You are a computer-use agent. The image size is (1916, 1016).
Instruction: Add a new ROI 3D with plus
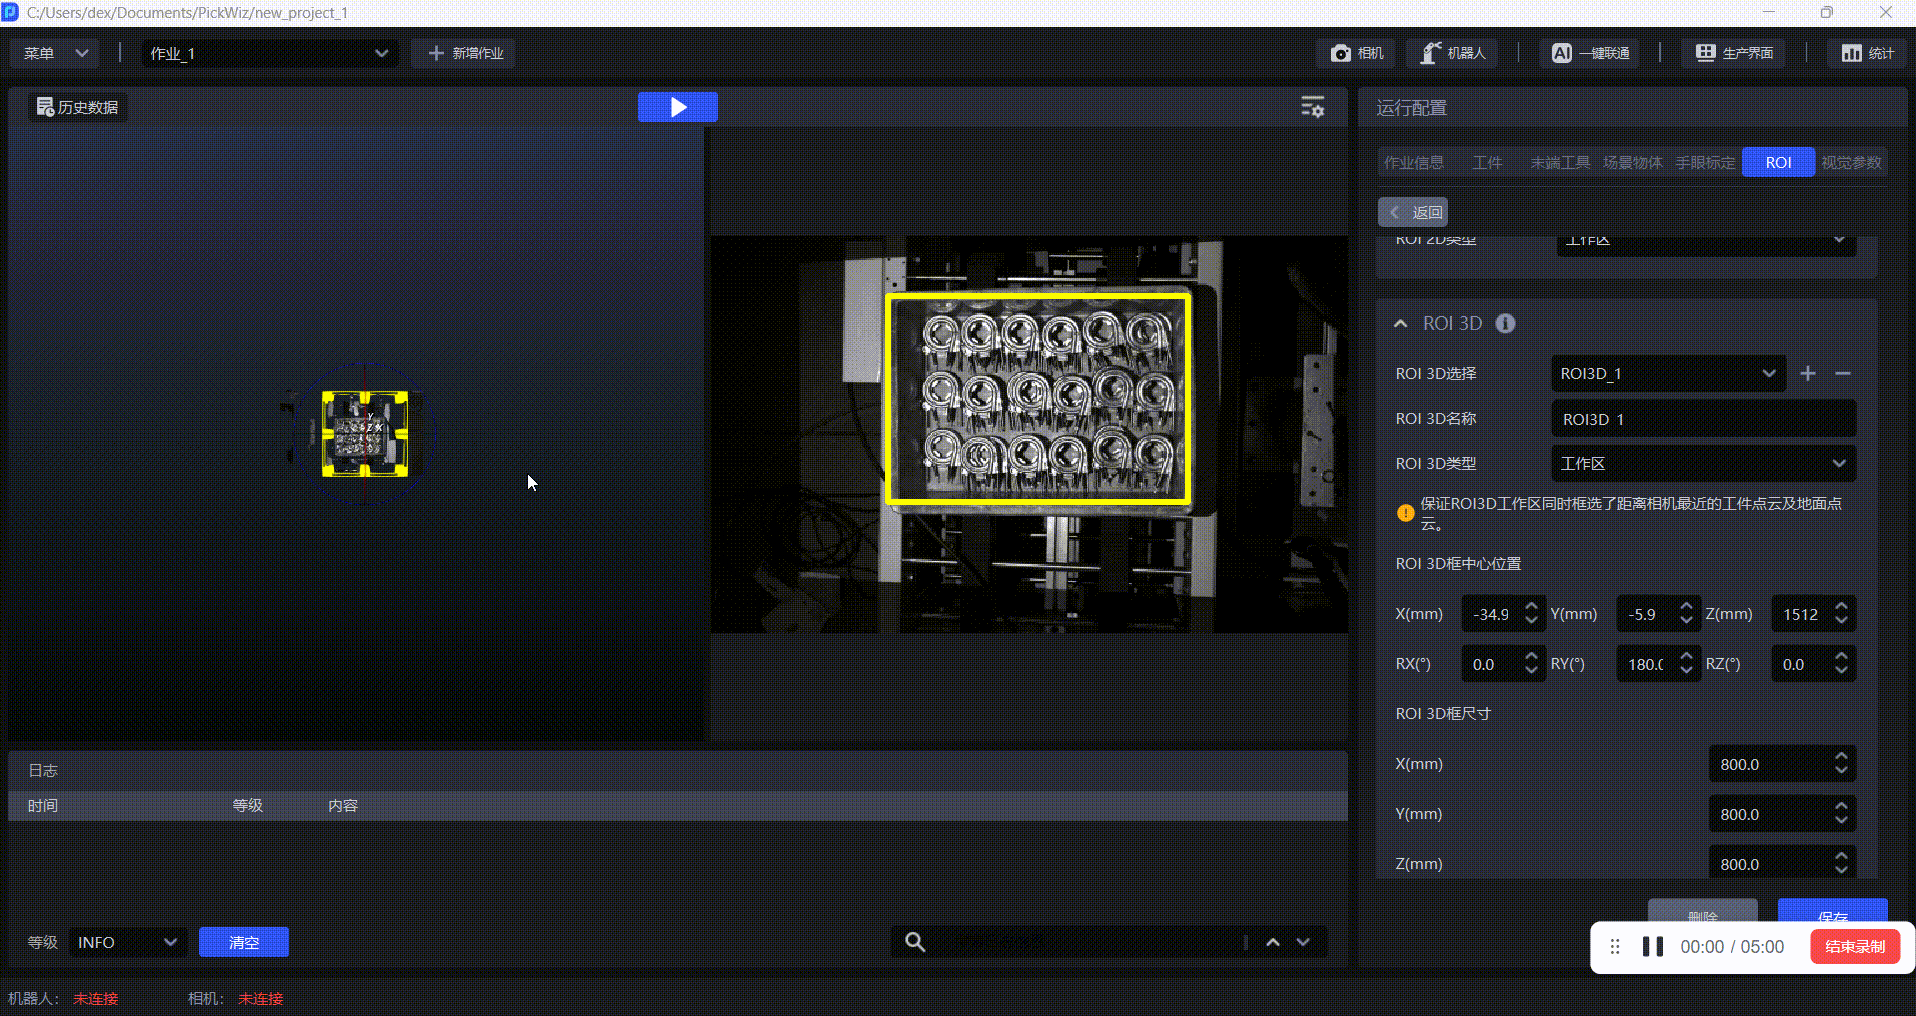1808,373
